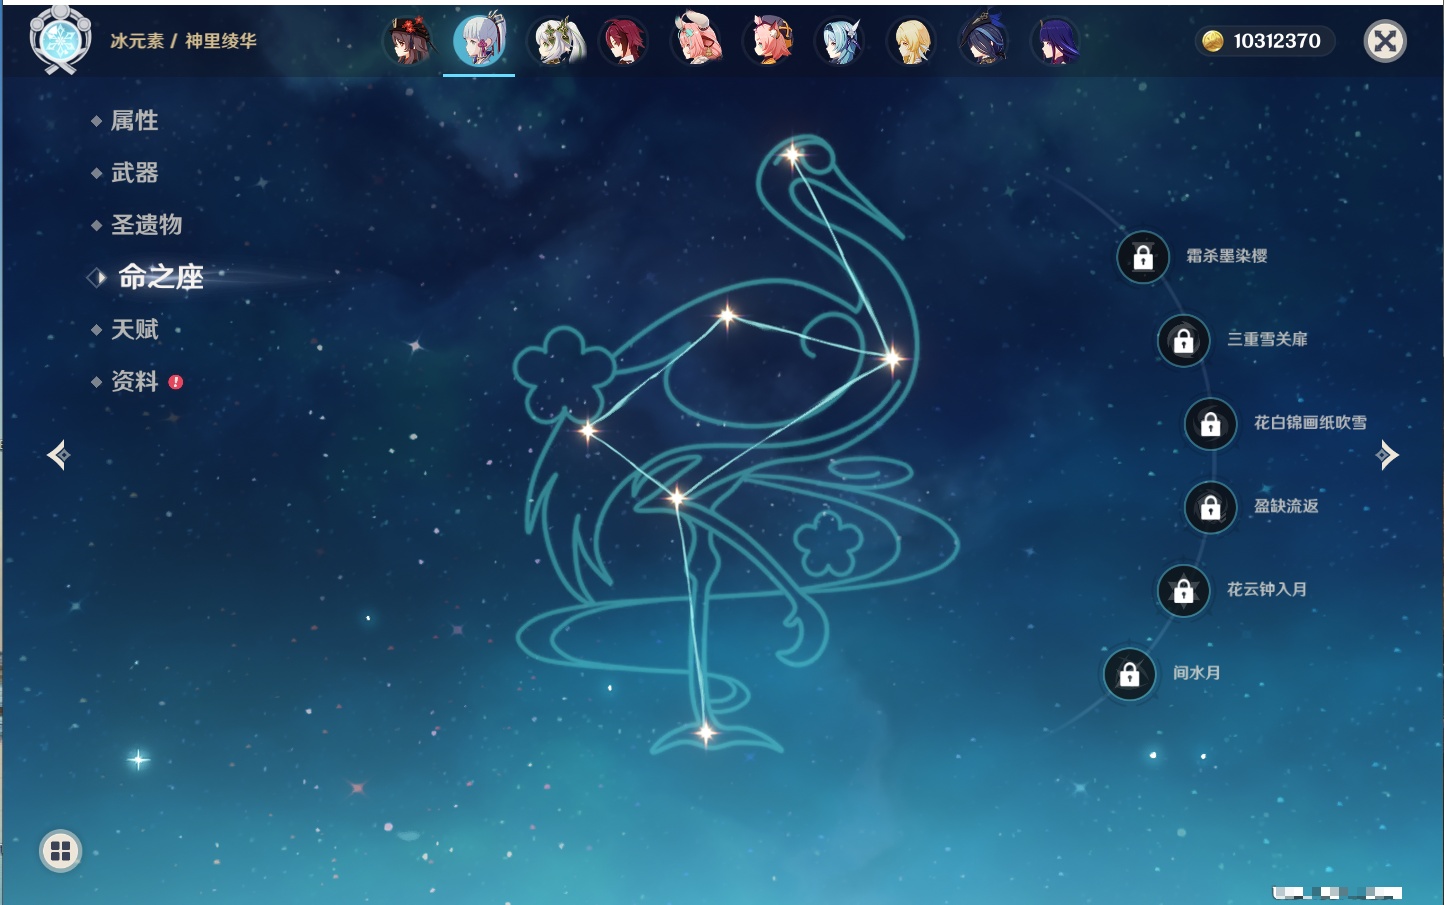Click the star at the crane's chest
The height and width of the screenshot is (905, 1444).
coord(892,357)
